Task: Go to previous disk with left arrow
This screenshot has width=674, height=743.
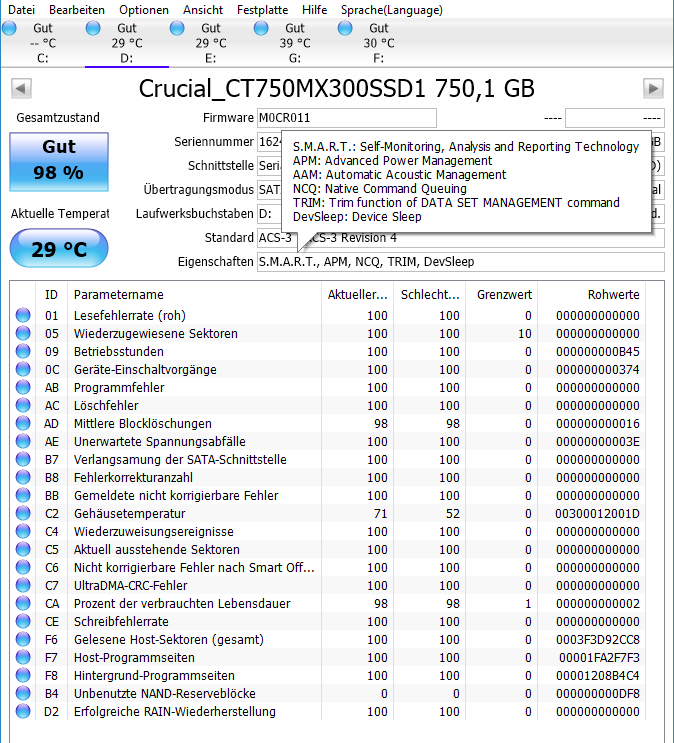Action: (x=21, y=88)
